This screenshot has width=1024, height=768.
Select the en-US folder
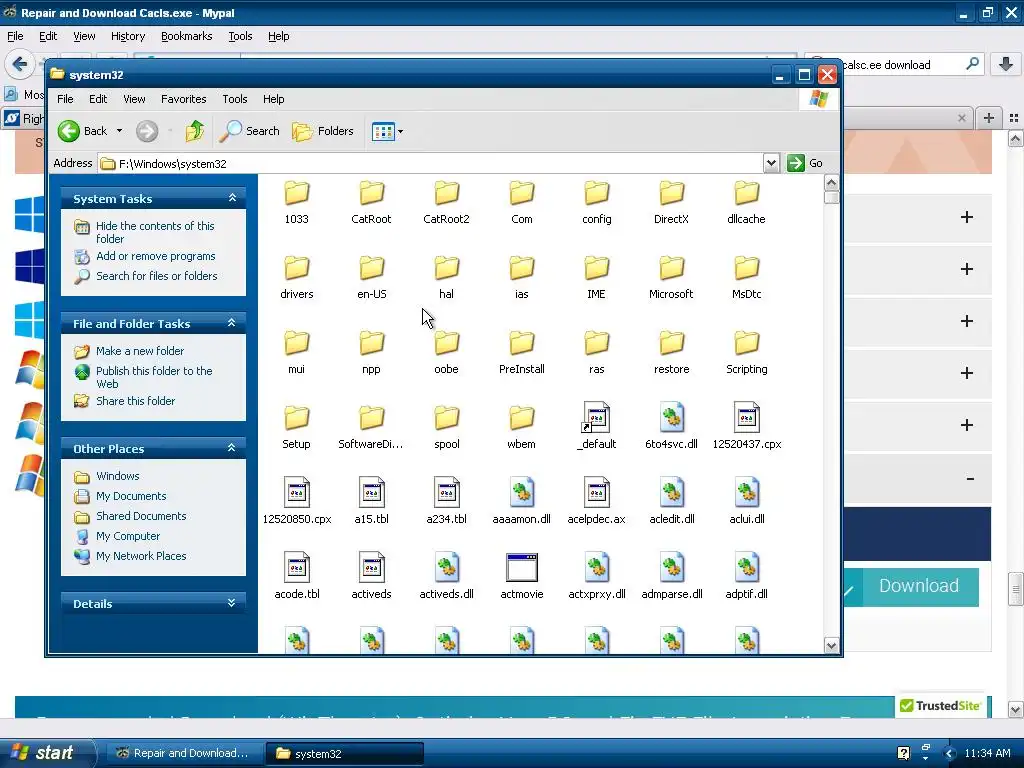coord(372,278)
